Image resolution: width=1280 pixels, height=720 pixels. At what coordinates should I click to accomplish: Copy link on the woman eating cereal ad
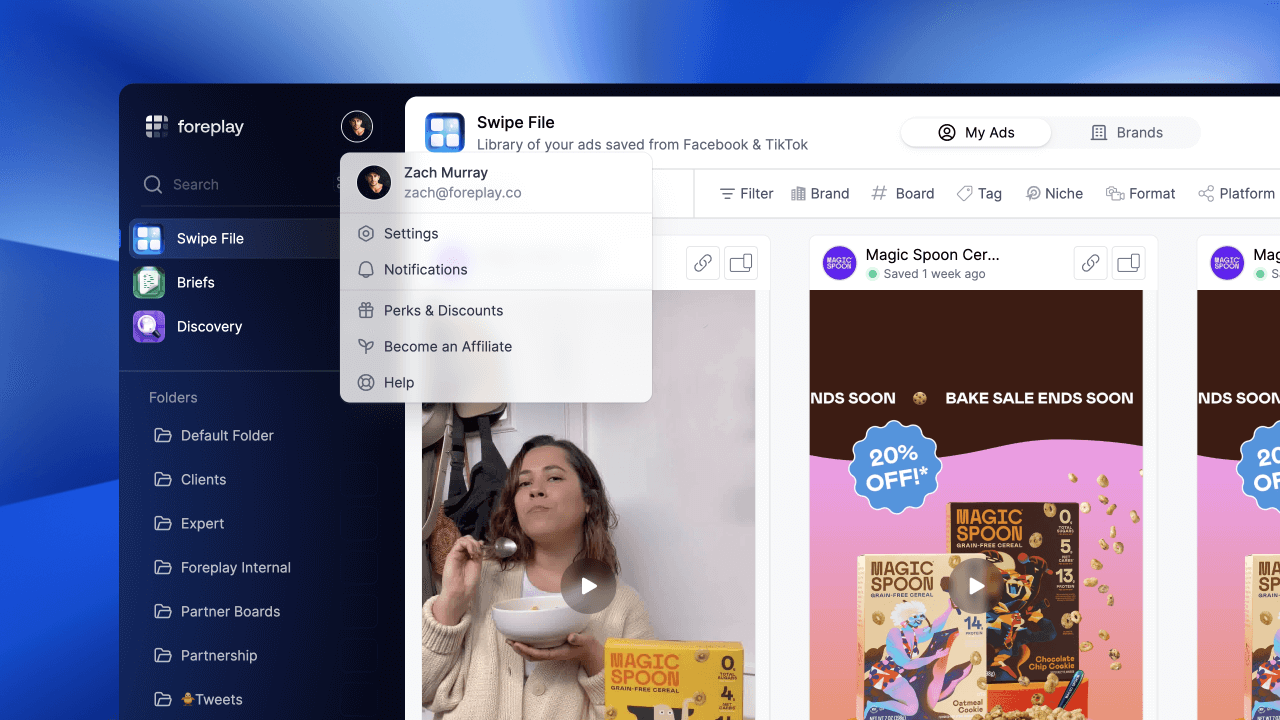703,263
